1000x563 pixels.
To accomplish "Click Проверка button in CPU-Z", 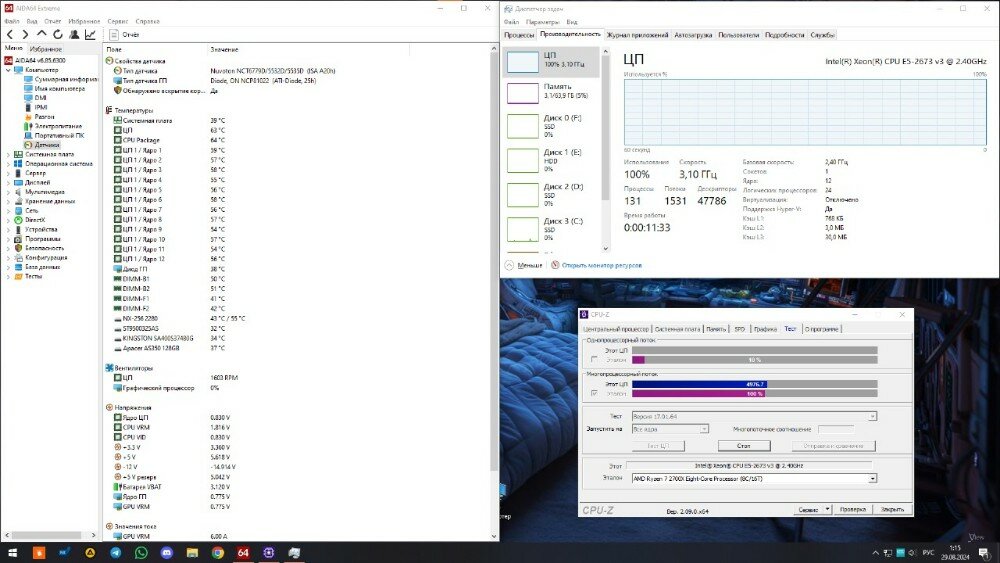I will pos(853,509).
